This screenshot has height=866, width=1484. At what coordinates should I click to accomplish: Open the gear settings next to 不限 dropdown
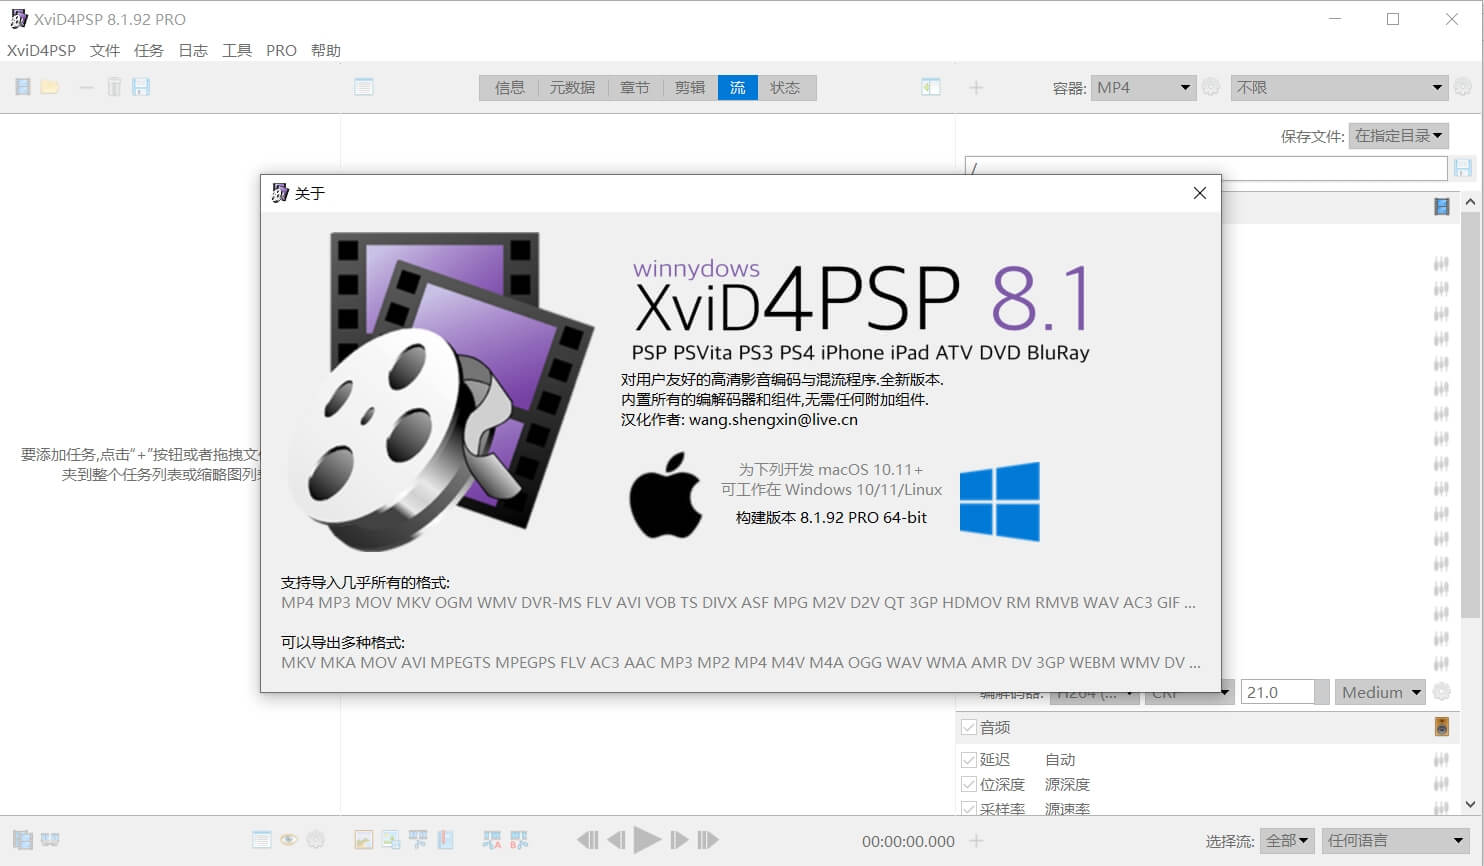tap(1463, 87)
